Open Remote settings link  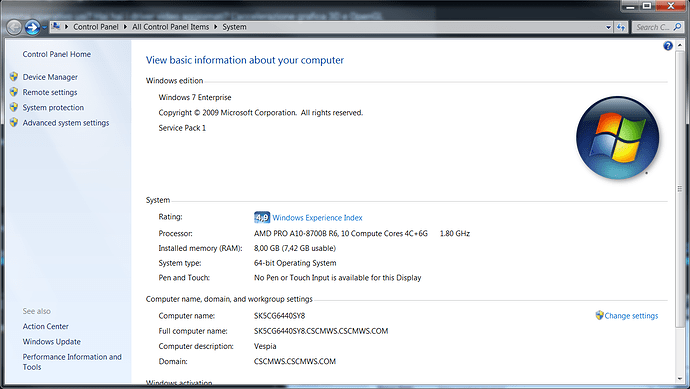point(50,92)
